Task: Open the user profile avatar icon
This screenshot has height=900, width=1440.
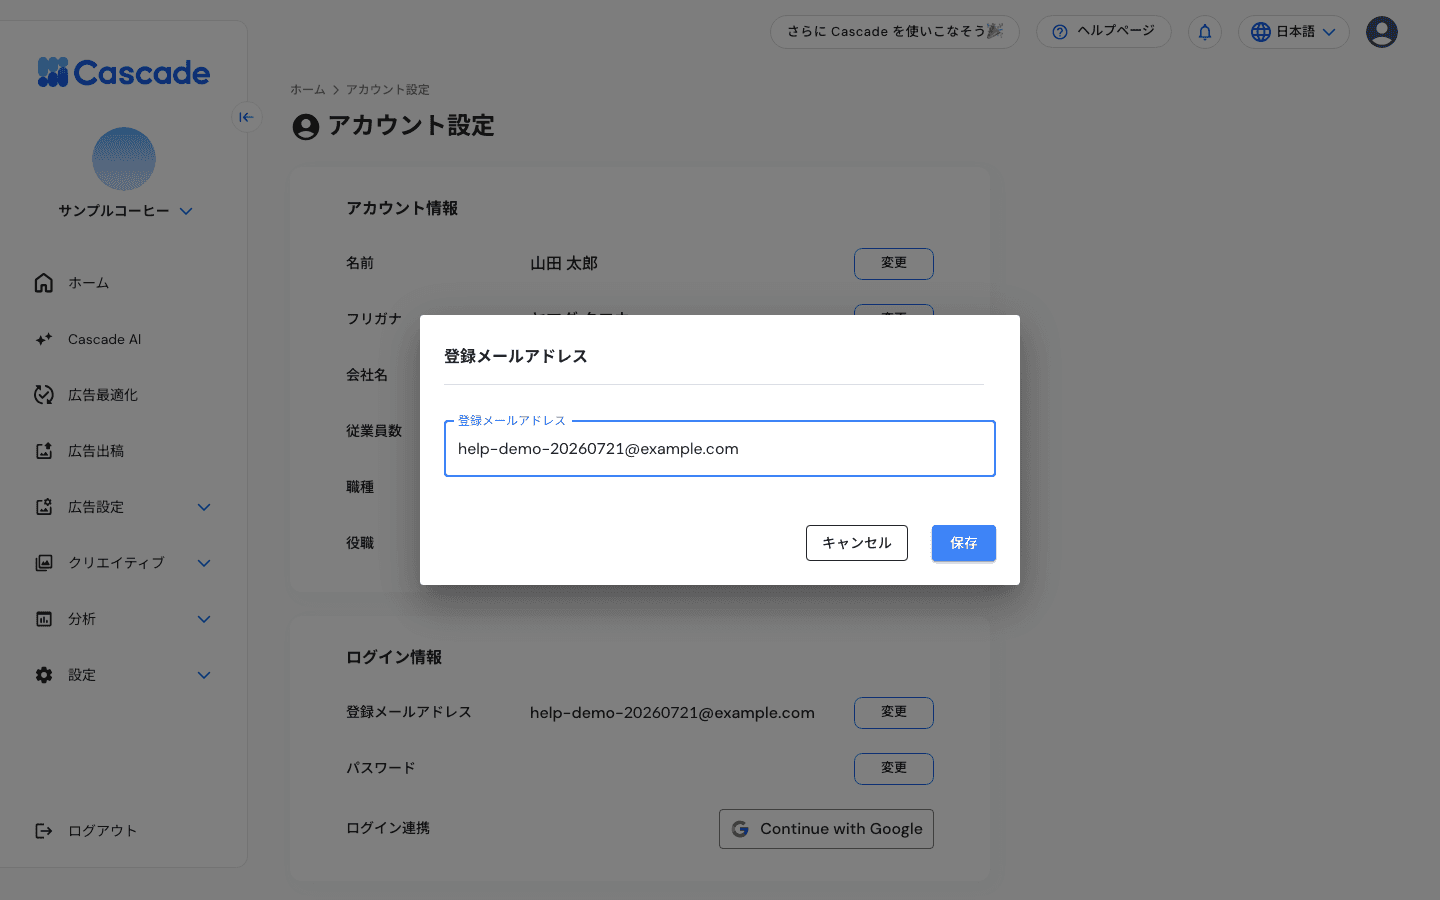Action: tap(1382, 32)
